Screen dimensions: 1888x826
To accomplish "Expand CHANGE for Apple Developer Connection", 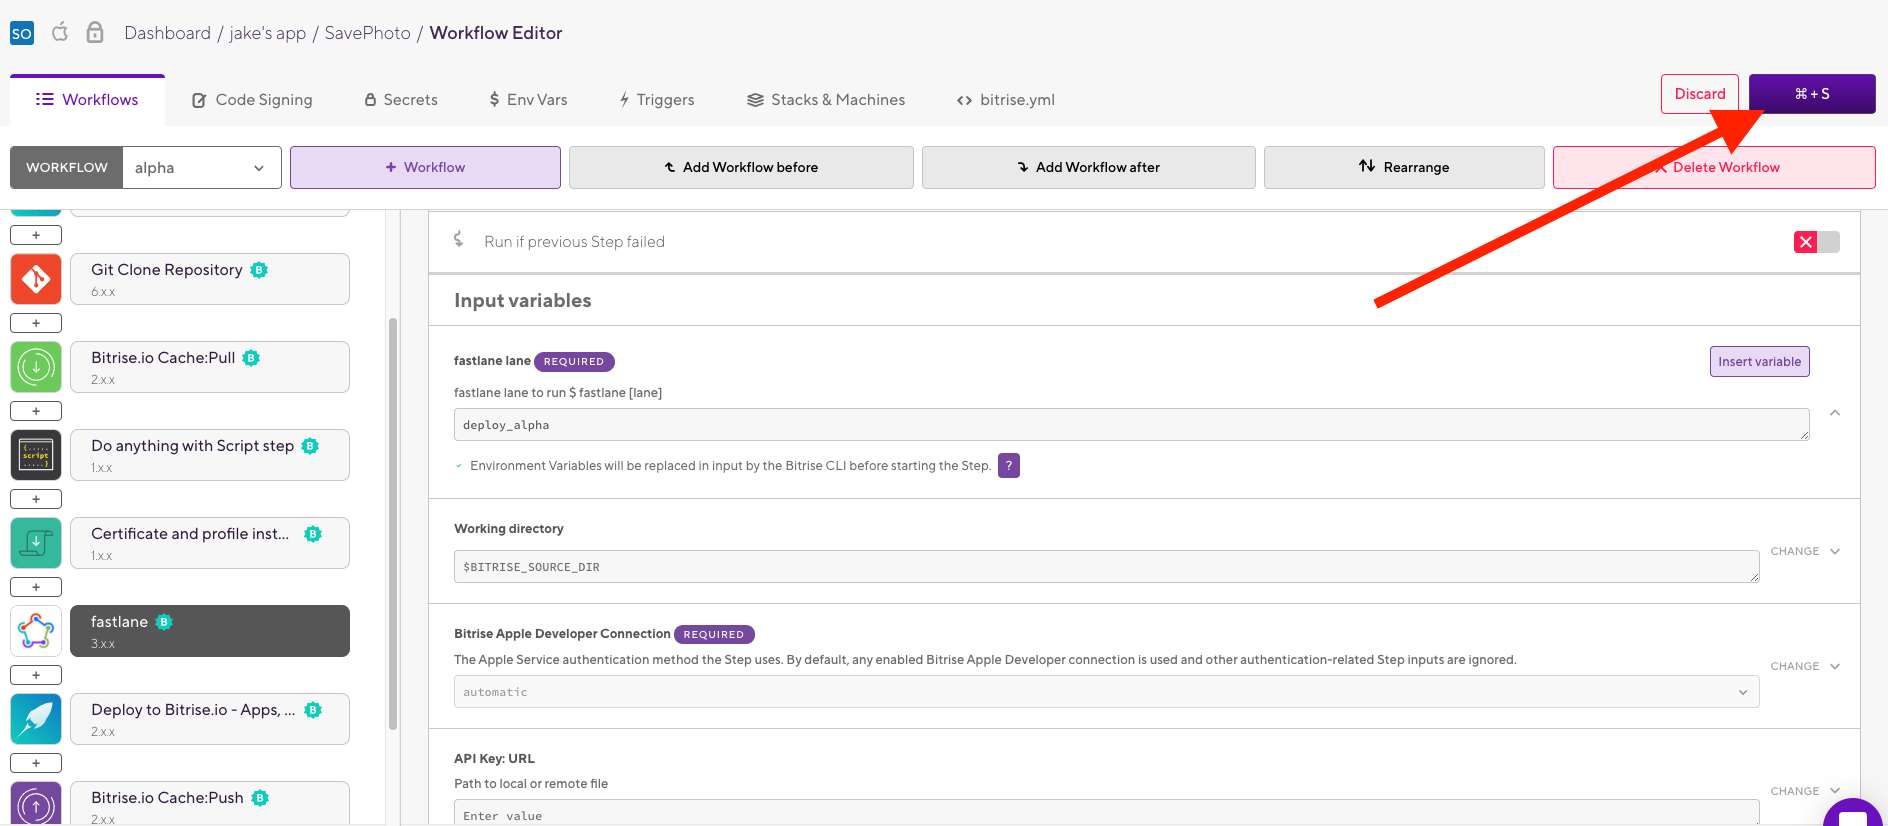I will (1805, 666).
